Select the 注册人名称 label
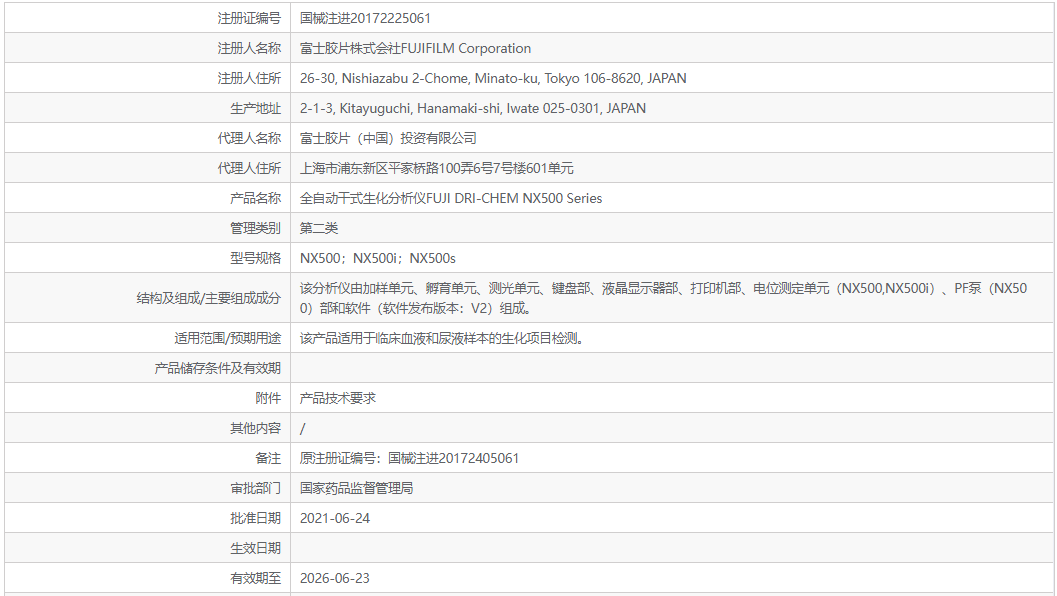 click(249, 49)
